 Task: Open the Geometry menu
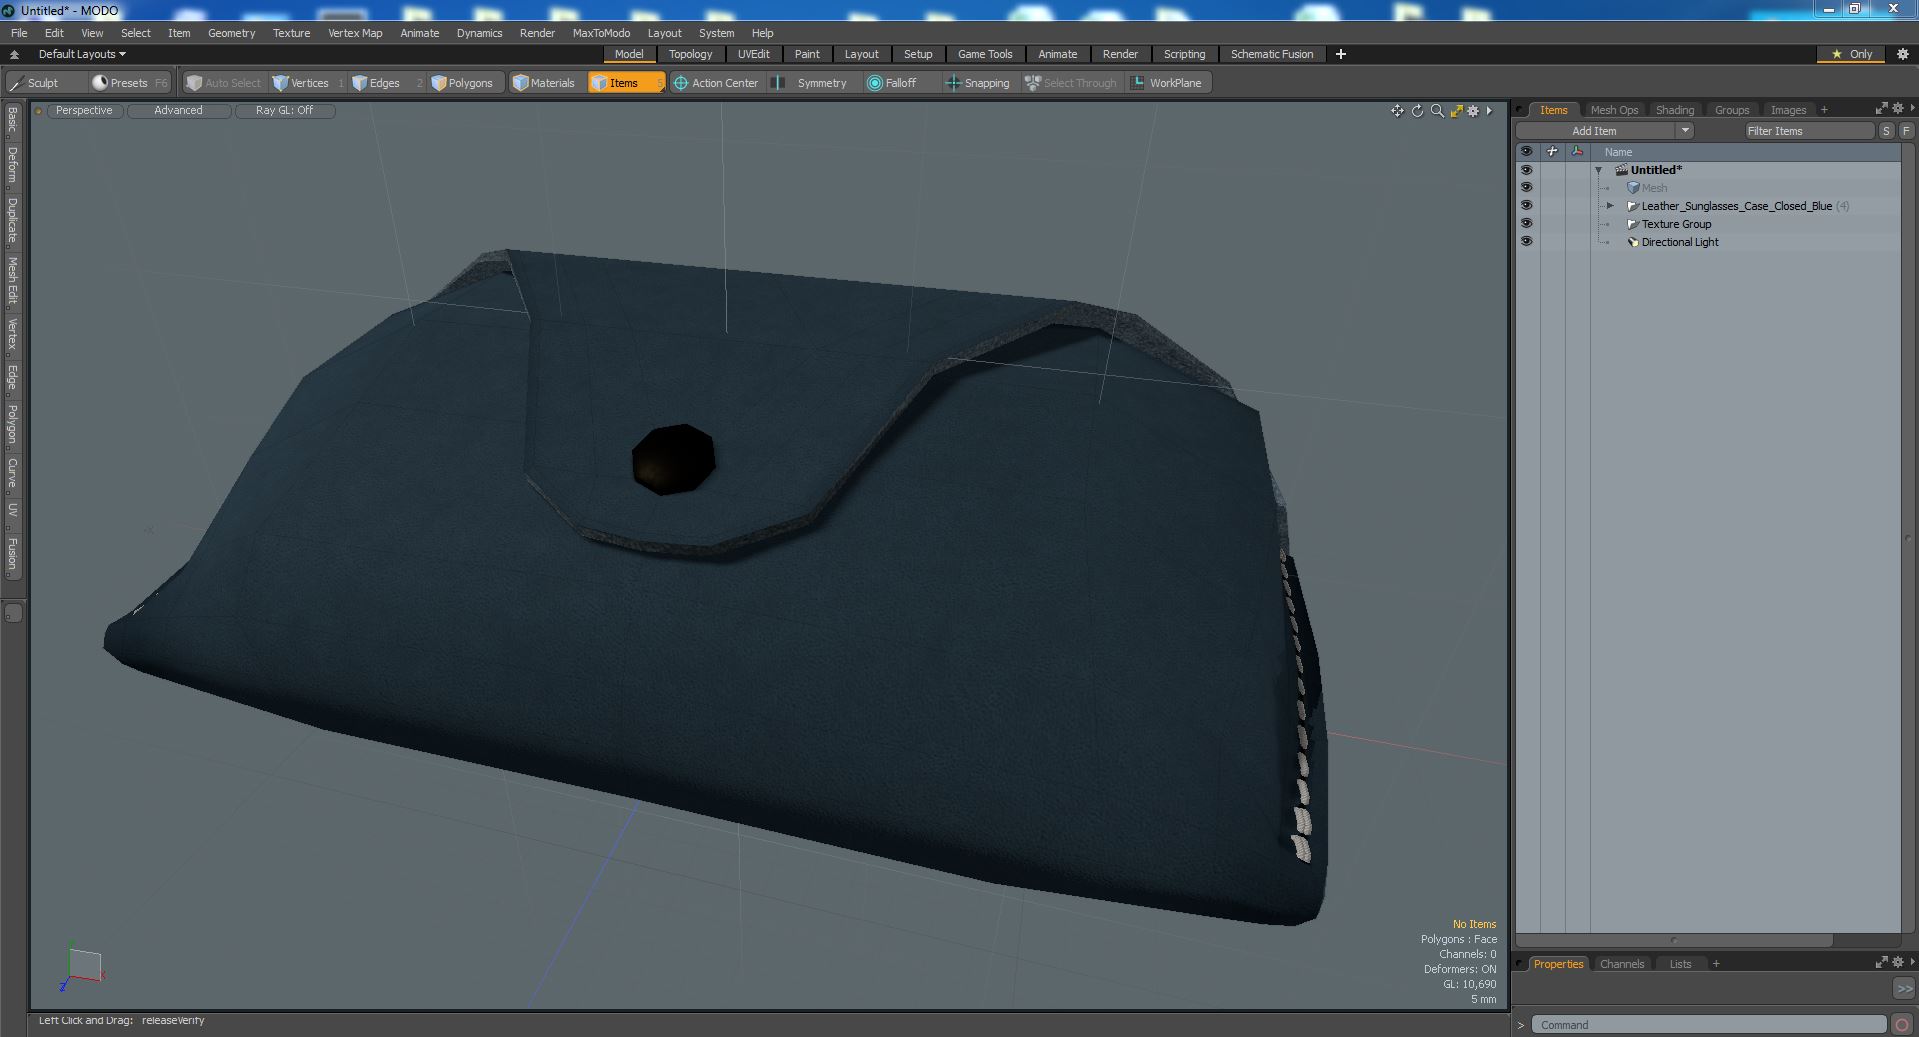[231, 33]
